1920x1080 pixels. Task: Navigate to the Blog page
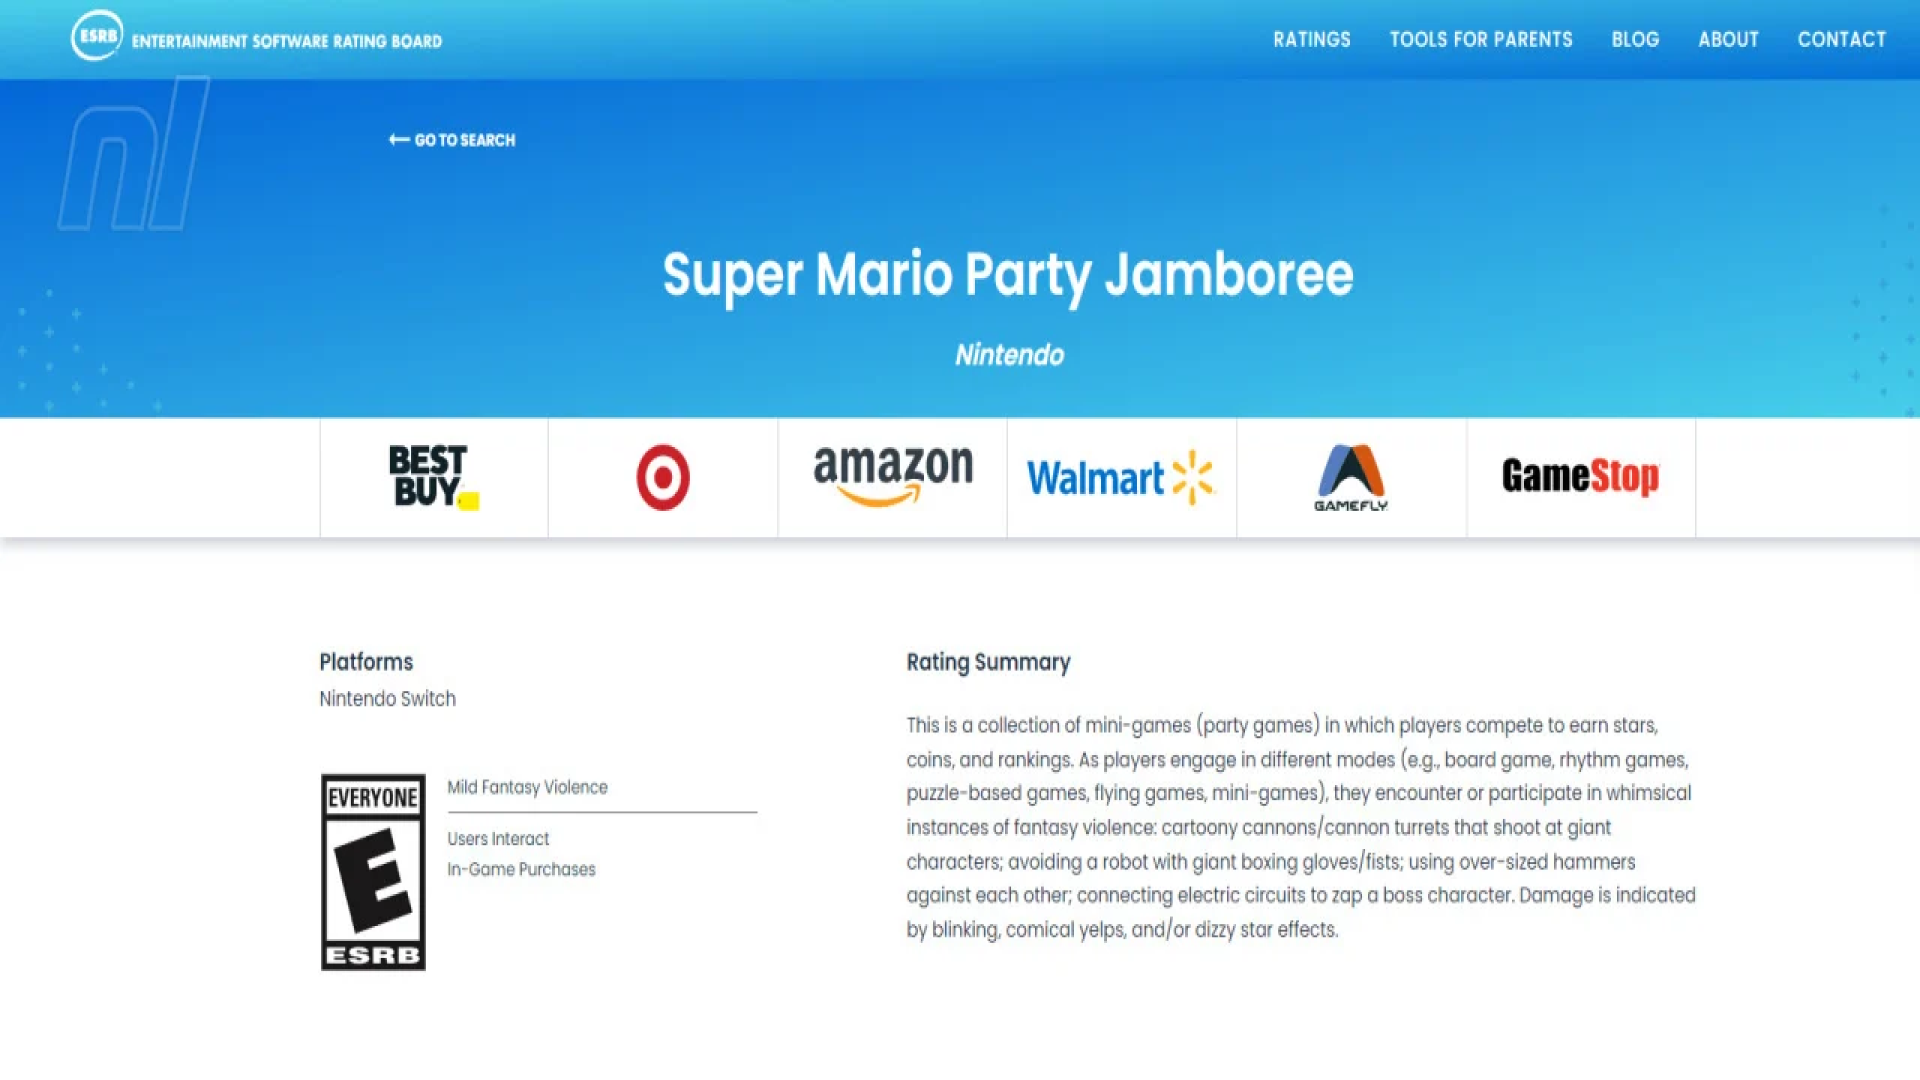1634,40
